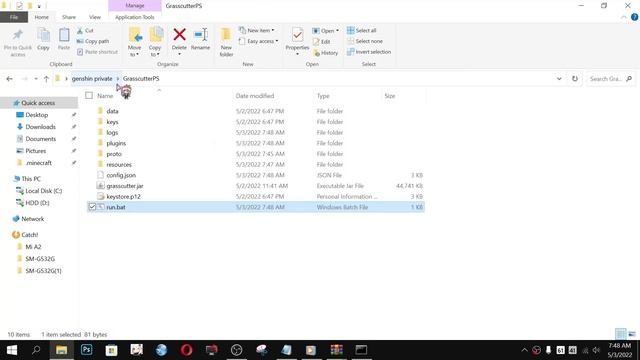Open HDD (D:) in the sidebar
The width and height of the screenshot is (640, 360).
click(x=37, y=203)
